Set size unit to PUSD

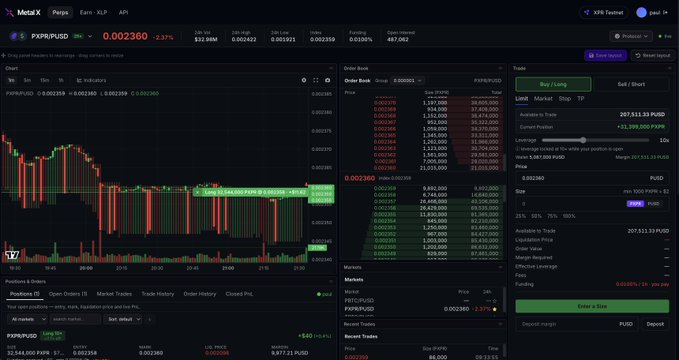(x=653, y=204)
